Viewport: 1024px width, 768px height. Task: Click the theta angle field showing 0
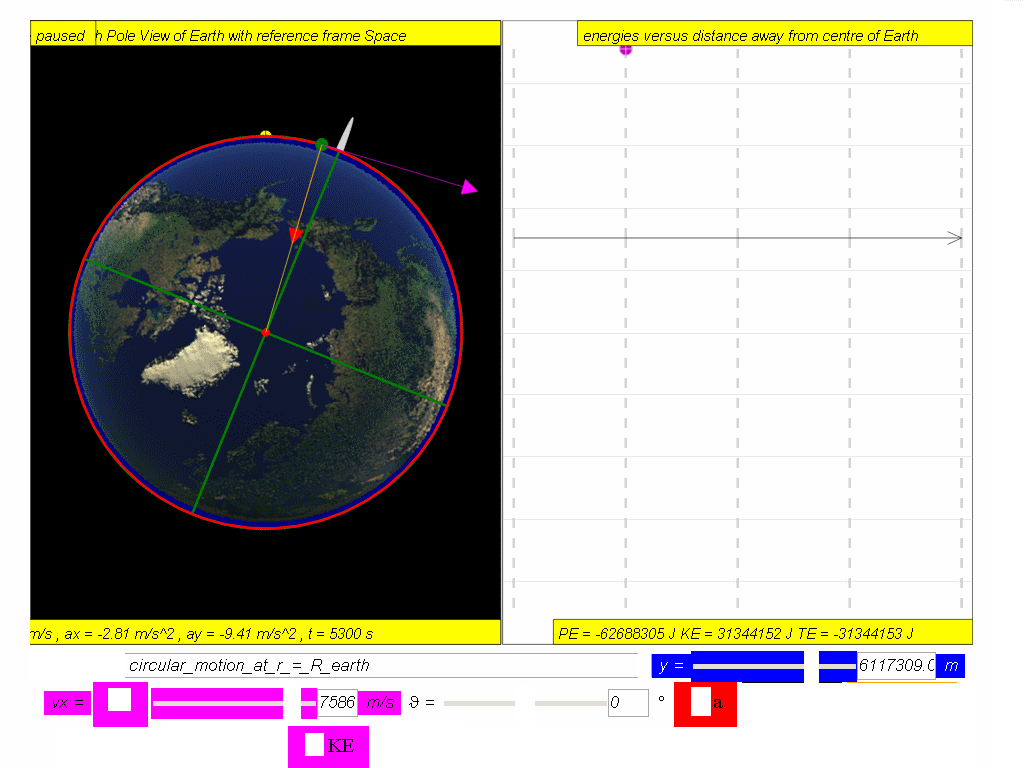628,703
